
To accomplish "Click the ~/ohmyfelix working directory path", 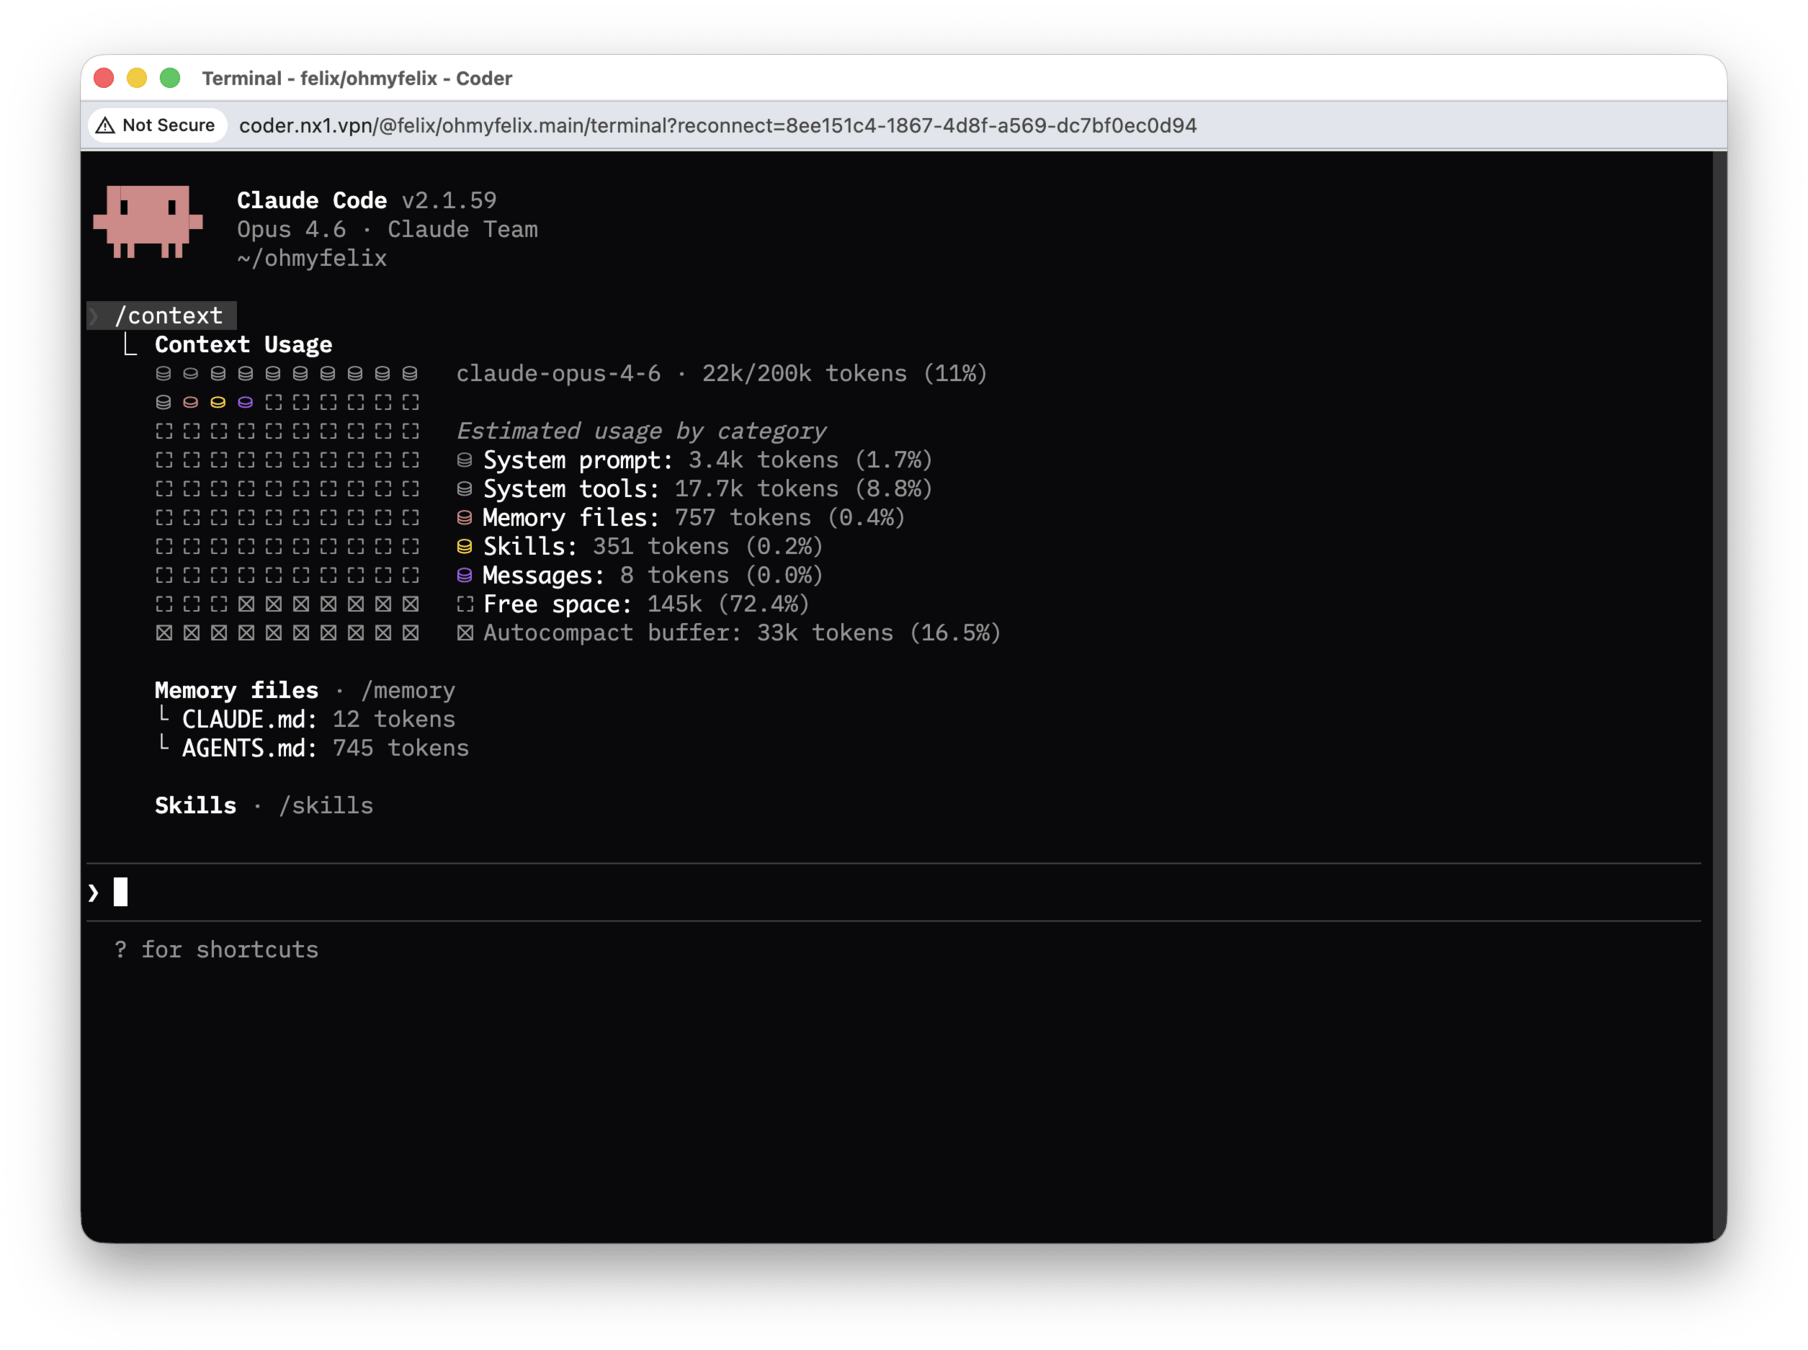I will pos(312,259).
